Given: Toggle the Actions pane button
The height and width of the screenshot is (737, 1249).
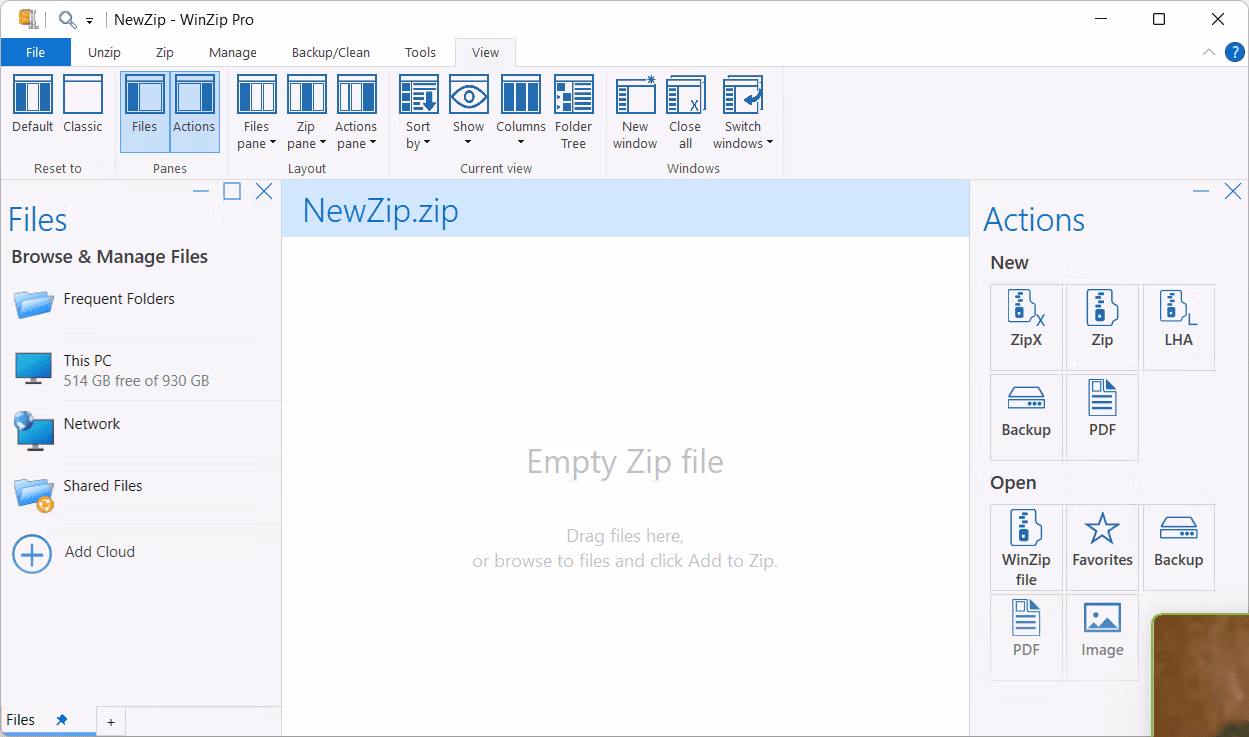Looking at the screenshot, I should (194, 111).
